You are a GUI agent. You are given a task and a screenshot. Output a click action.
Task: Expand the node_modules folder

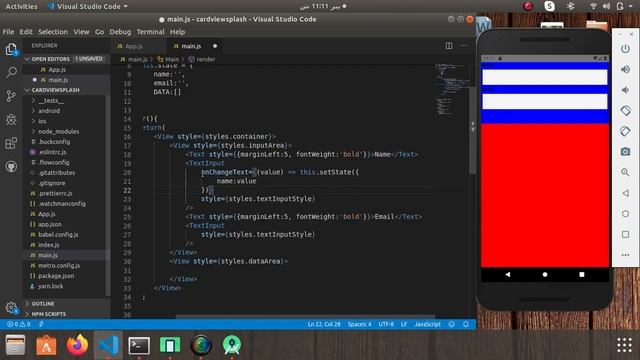pyautogui.click(x=58, y=131)
